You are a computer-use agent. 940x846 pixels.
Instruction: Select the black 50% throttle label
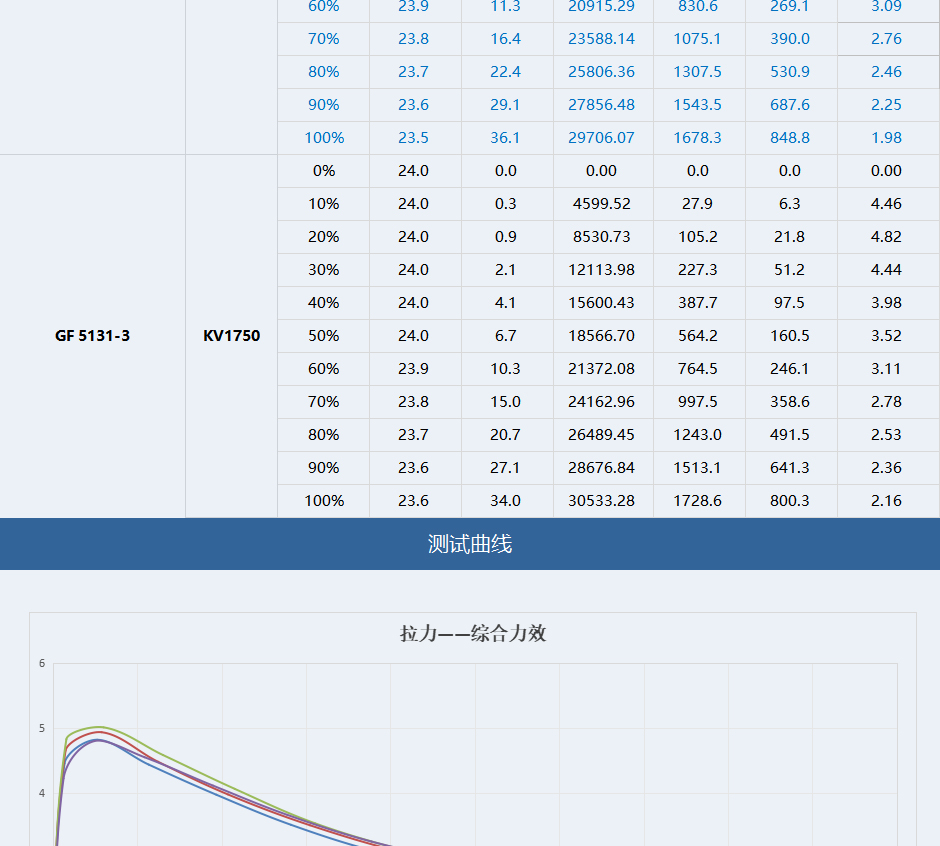tap(323, 336)
